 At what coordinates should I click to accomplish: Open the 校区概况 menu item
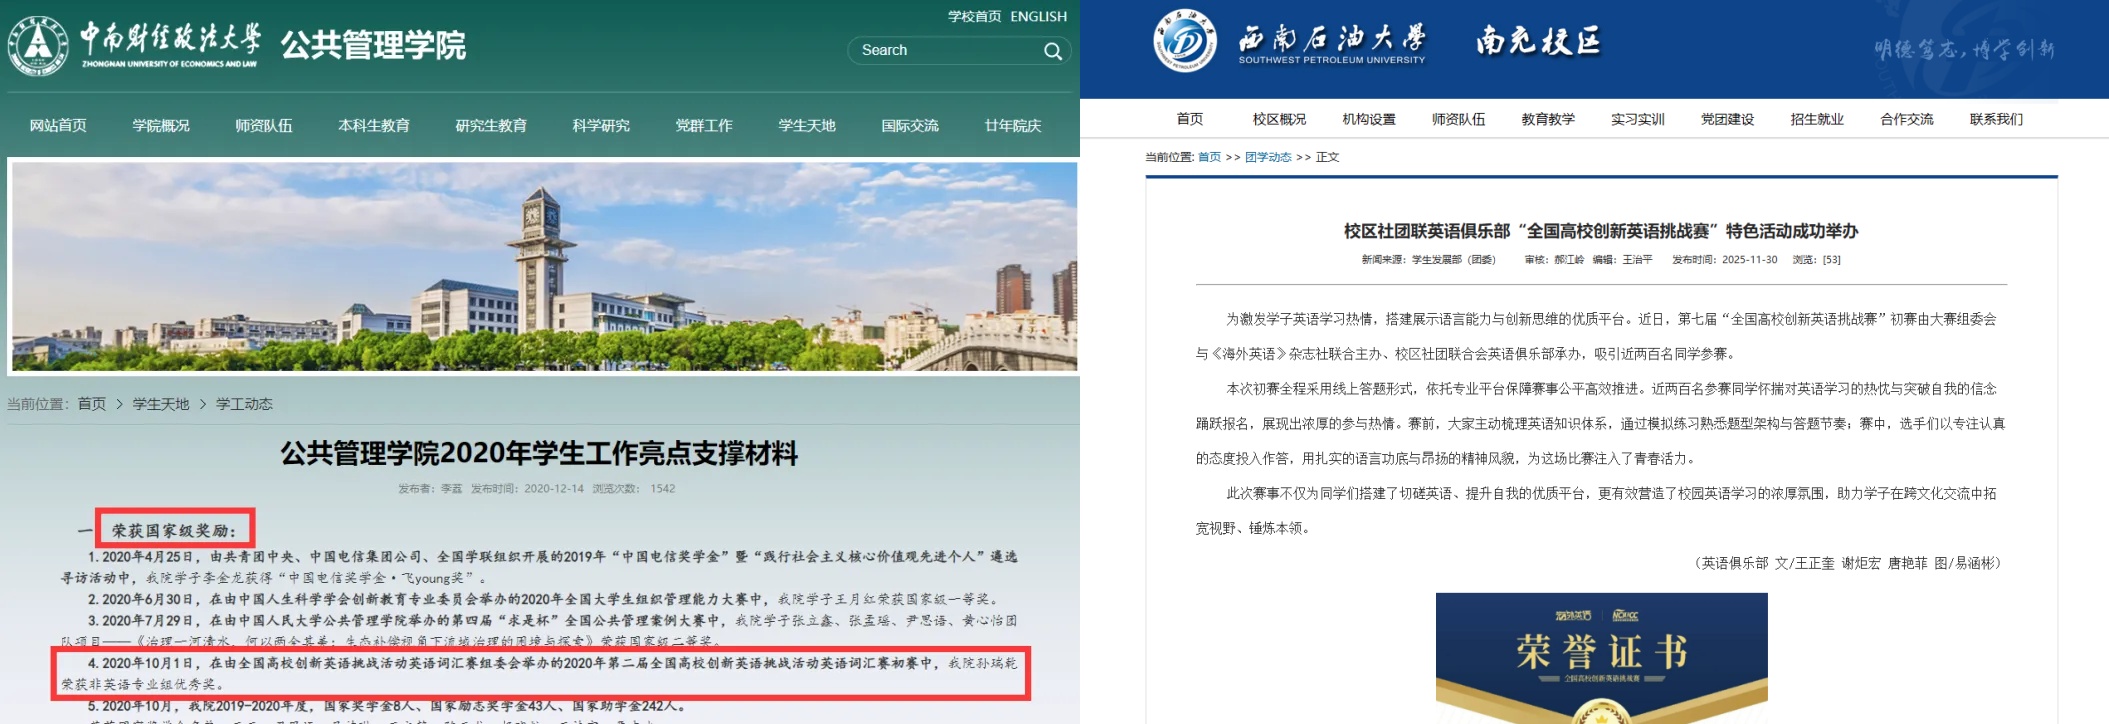coord(1279,119)
